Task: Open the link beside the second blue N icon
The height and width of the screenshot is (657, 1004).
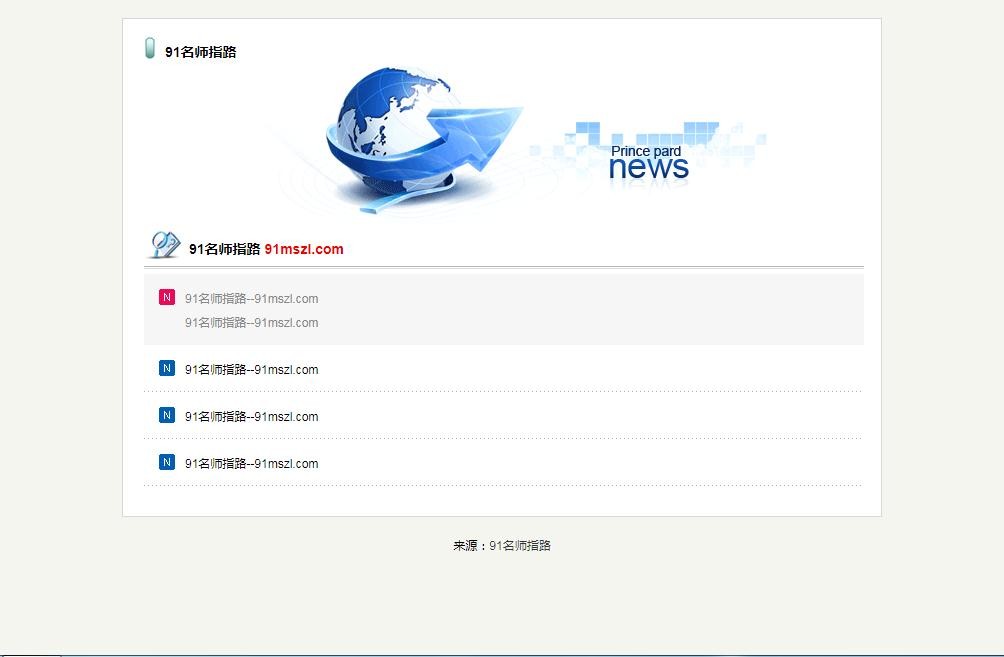Action: [x=252, y=416]
